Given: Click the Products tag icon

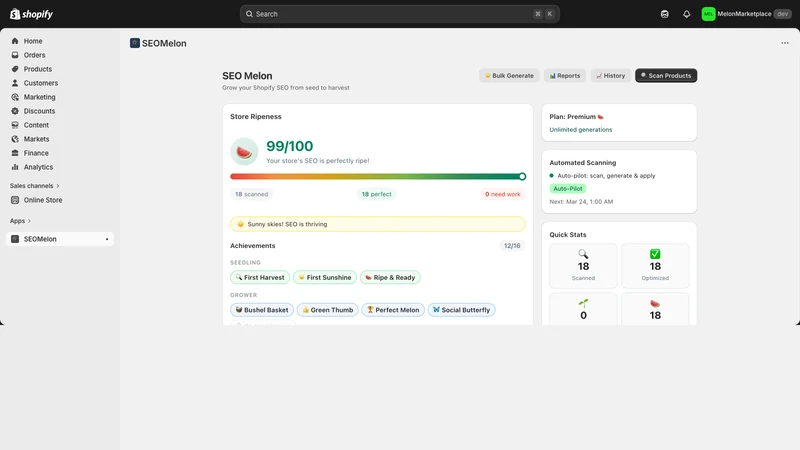Looking at the screenshot, I should [x=15, y=69].
